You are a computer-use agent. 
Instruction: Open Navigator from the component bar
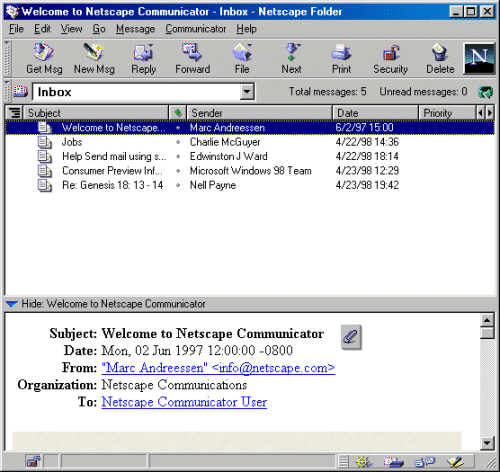click(x=363, y=462)
